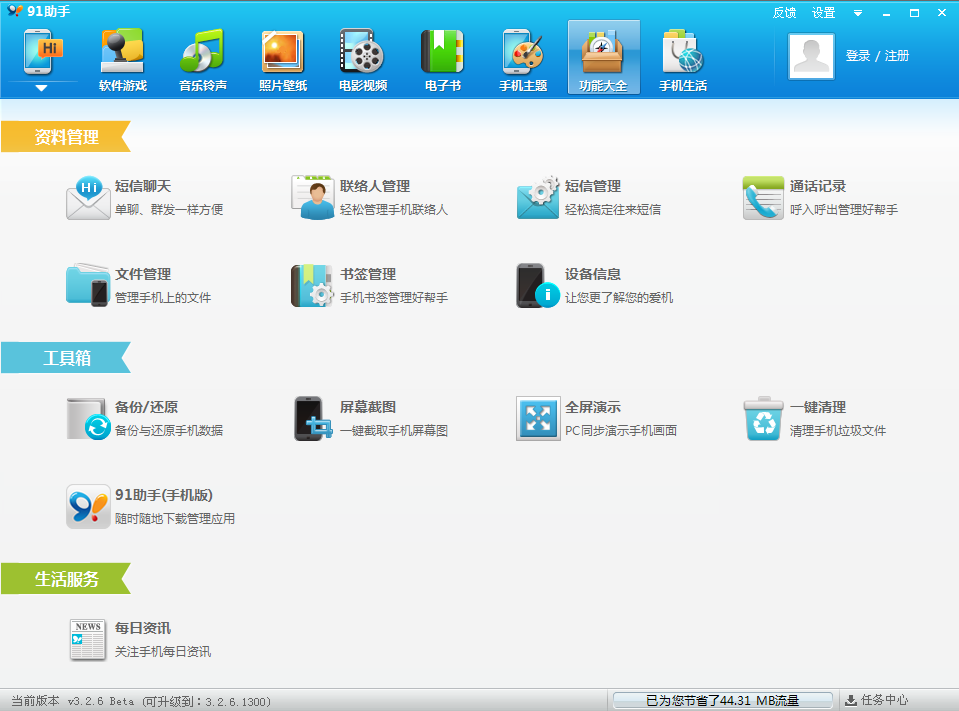959x711 pixels.
Task: Open 软件游戏 software and games section
Action: [x=122, y=60]
